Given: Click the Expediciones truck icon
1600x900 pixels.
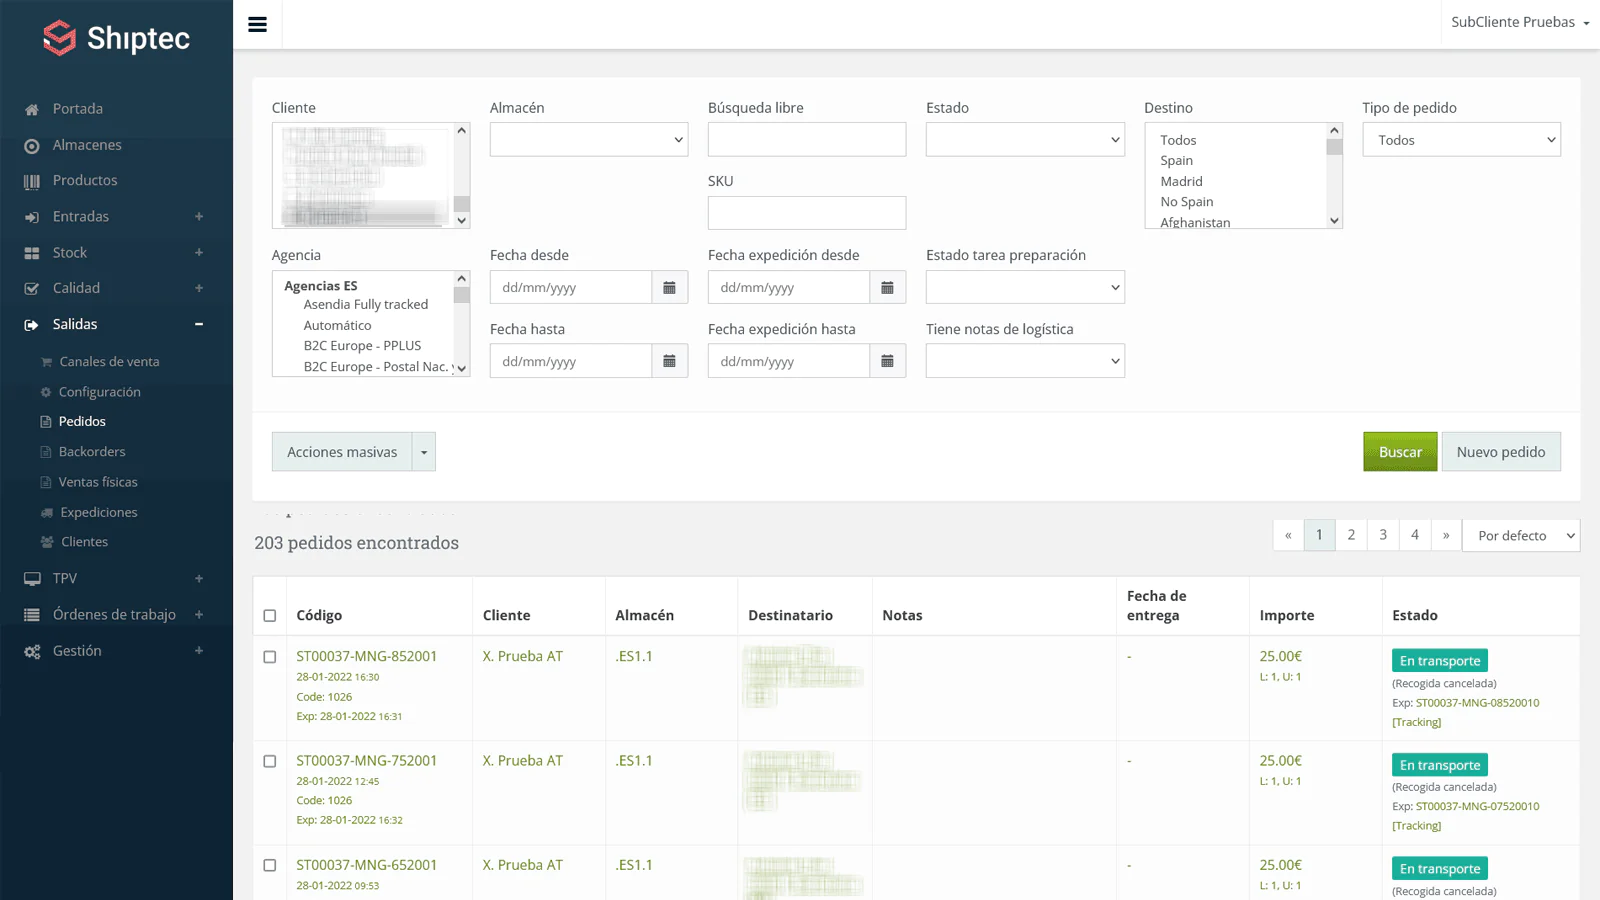Looking at the screenshot, I should pos(47,512).
